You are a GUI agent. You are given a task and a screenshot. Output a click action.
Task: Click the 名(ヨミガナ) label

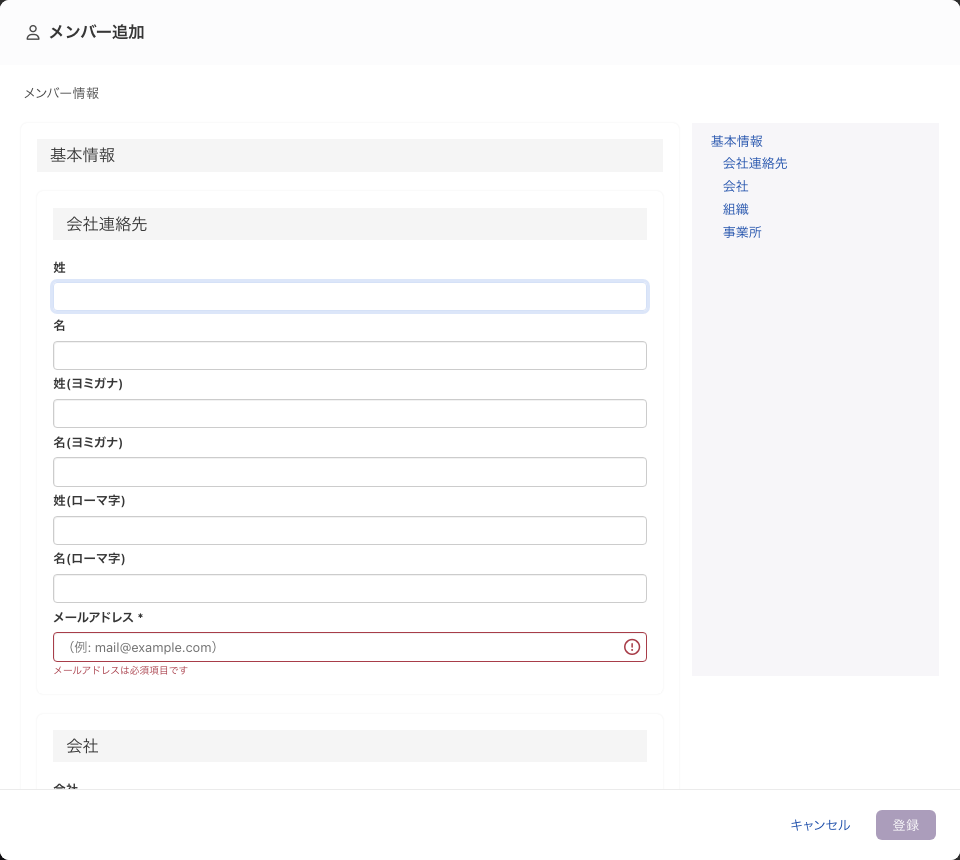[88, 443]
